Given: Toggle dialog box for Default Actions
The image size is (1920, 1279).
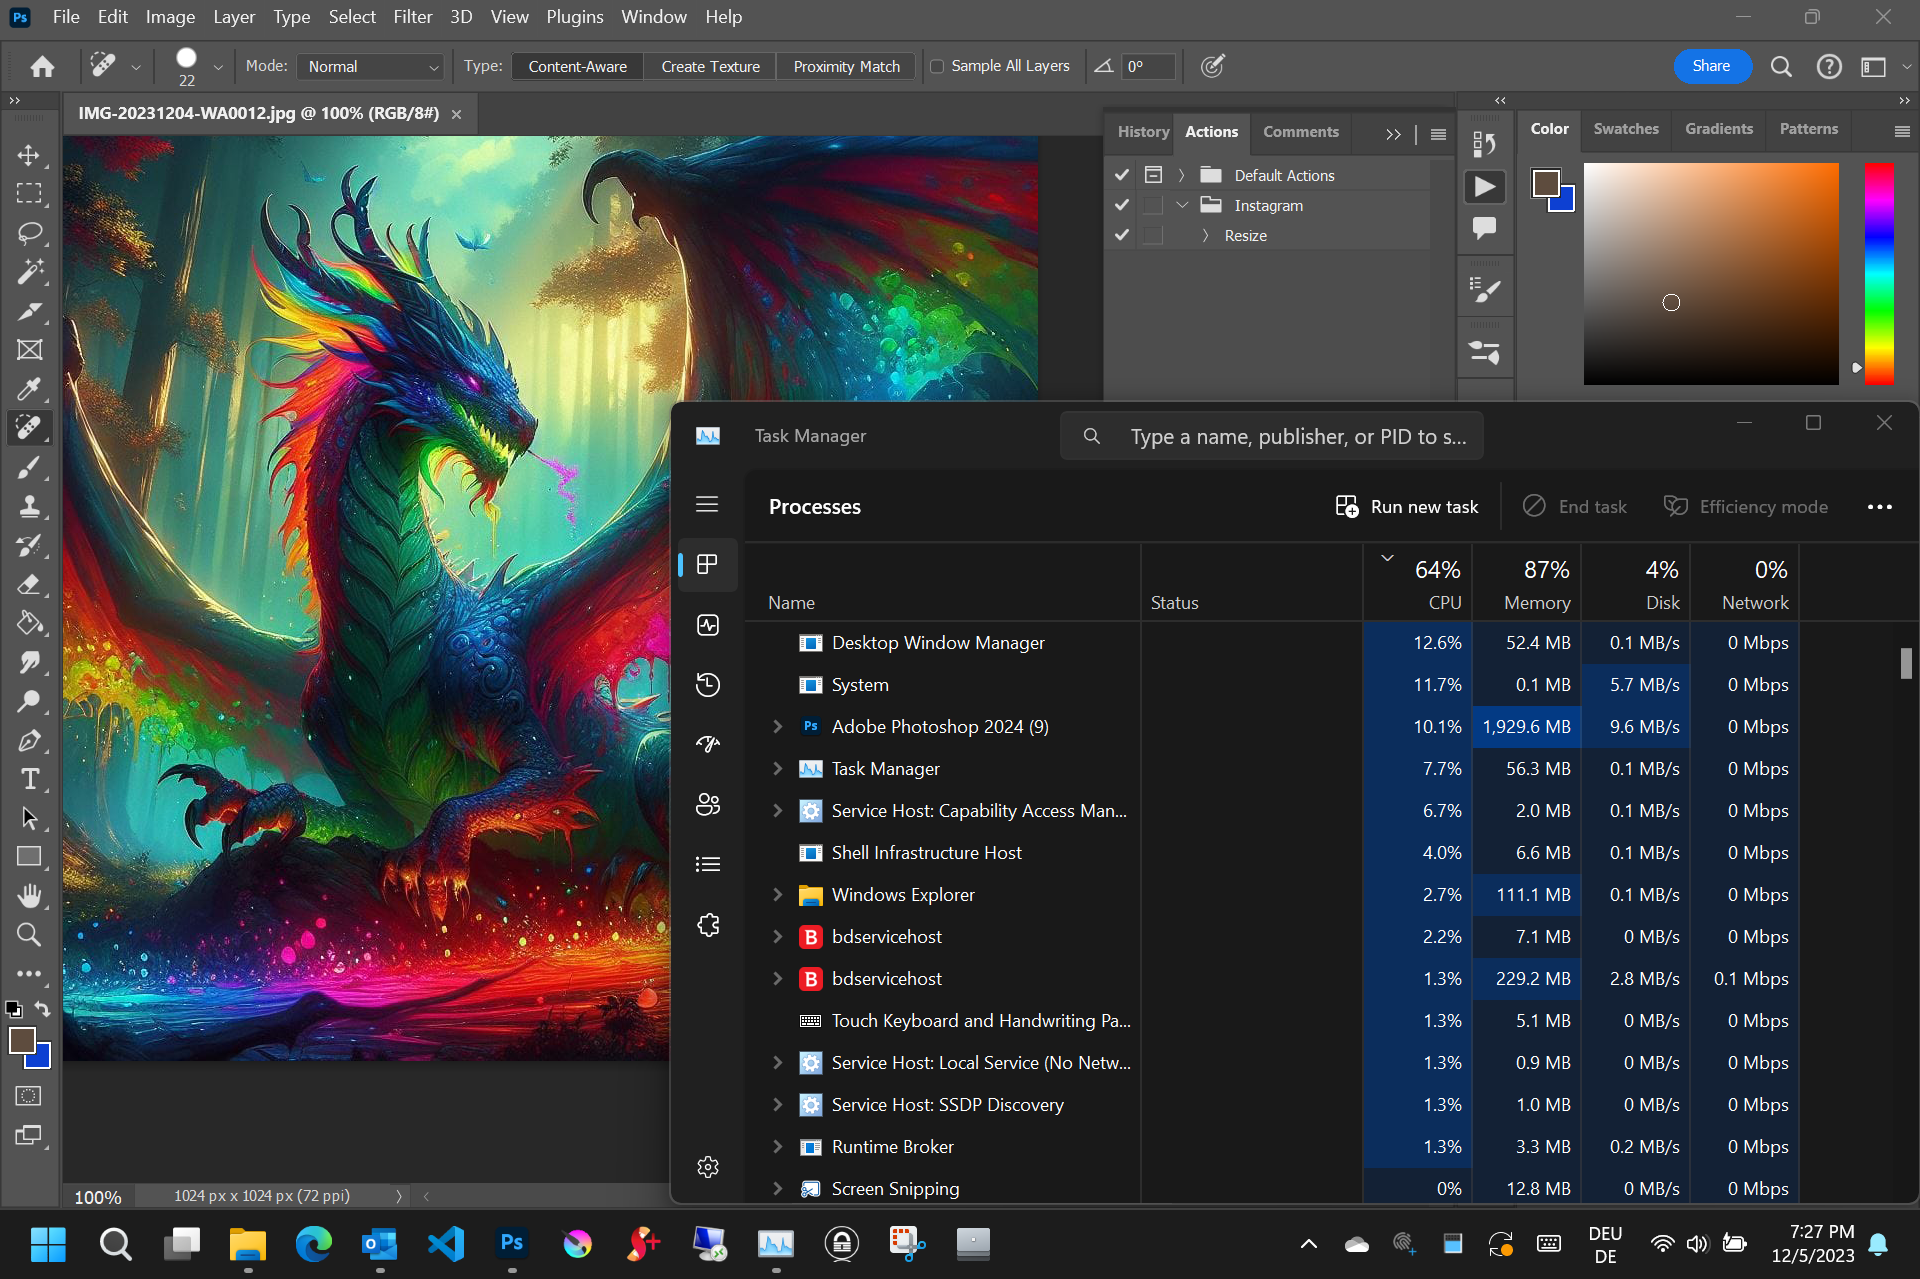Looking at the screenshot, I should point(1153,175).
